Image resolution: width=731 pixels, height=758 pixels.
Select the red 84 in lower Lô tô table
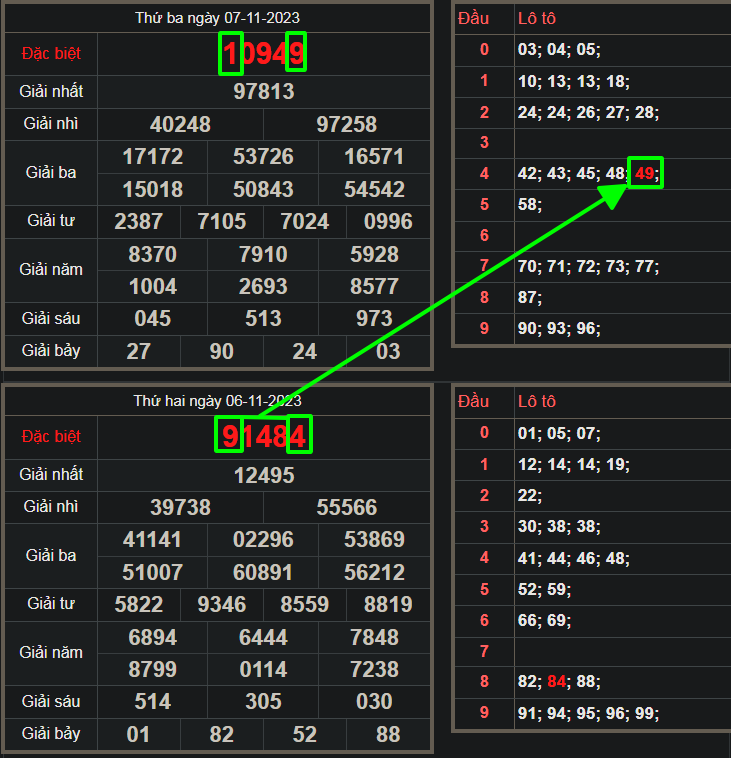click(x=558, y=682)
